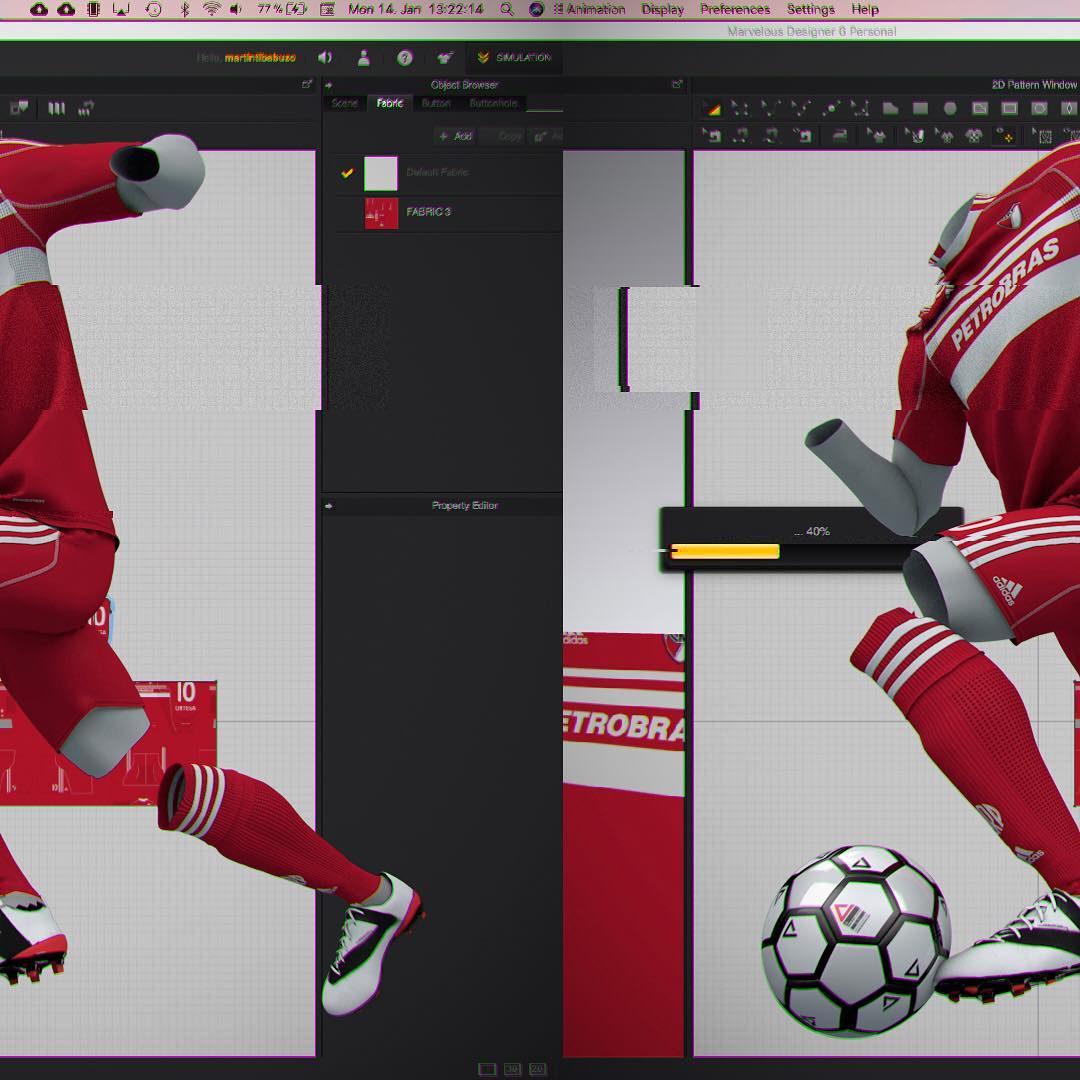Select the Edit Texture shirt tool
The height and width of the screenshot is (1080, 1080).
coord(876,136)
